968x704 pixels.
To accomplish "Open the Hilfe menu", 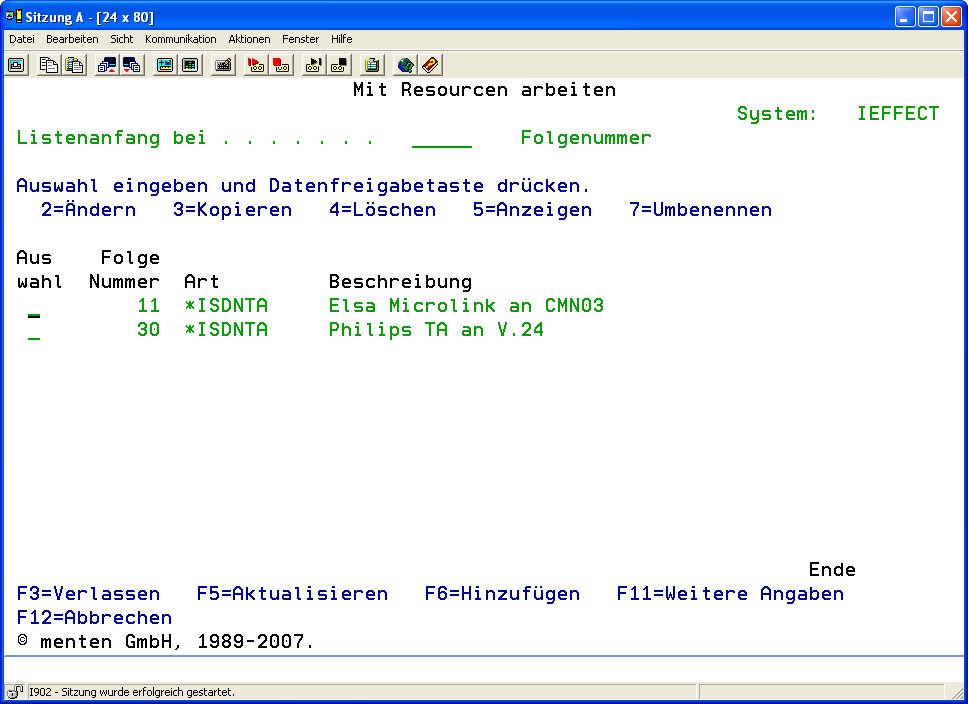I will (342, 39).
